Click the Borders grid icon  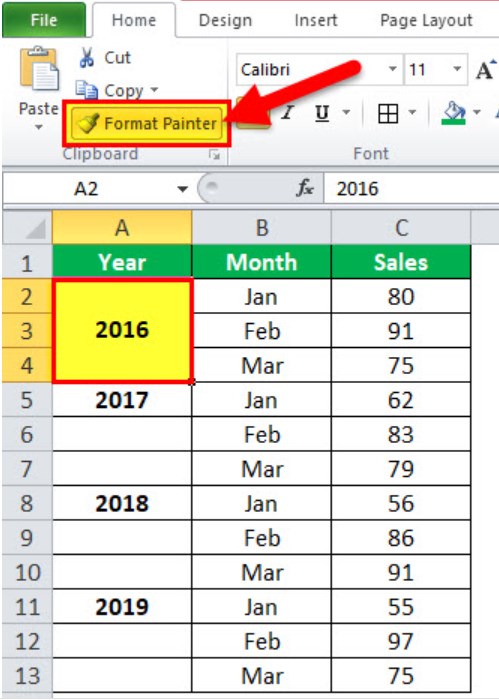(x=388, y=113)
